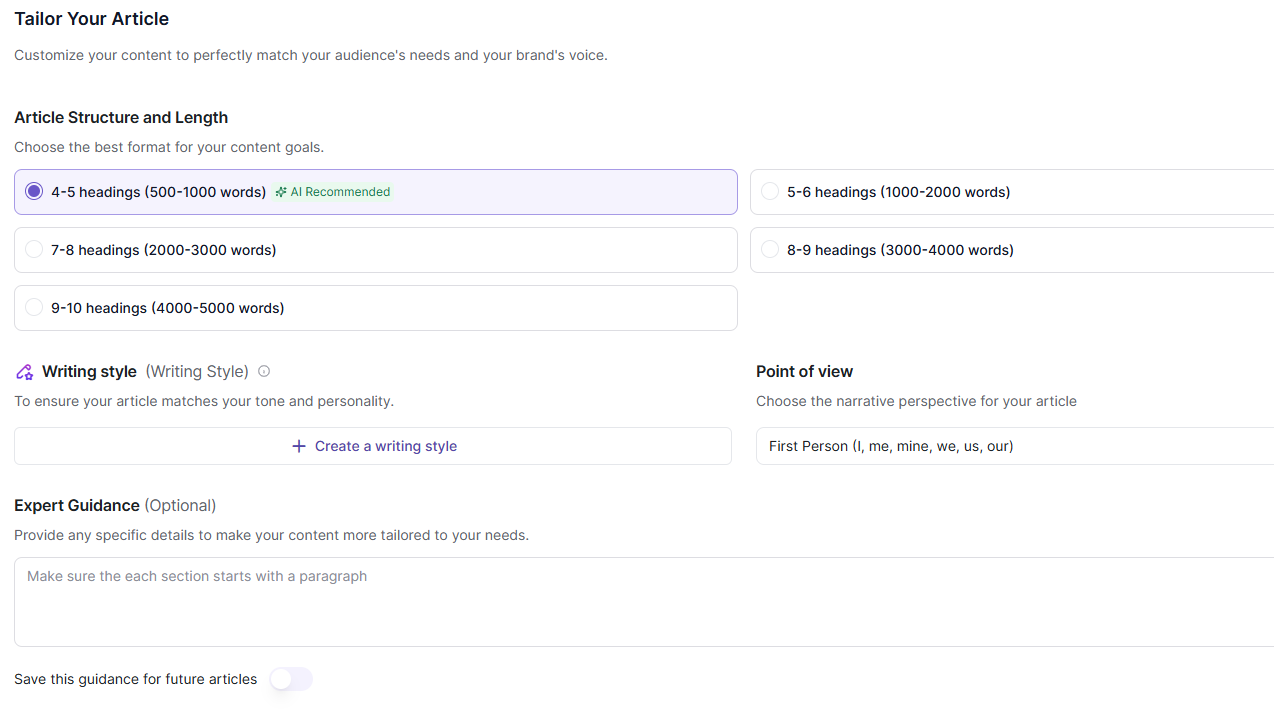Click the sparkle icon beside AI Recommended
Screen dimensions: 1274x714
(x=281, y=192)
